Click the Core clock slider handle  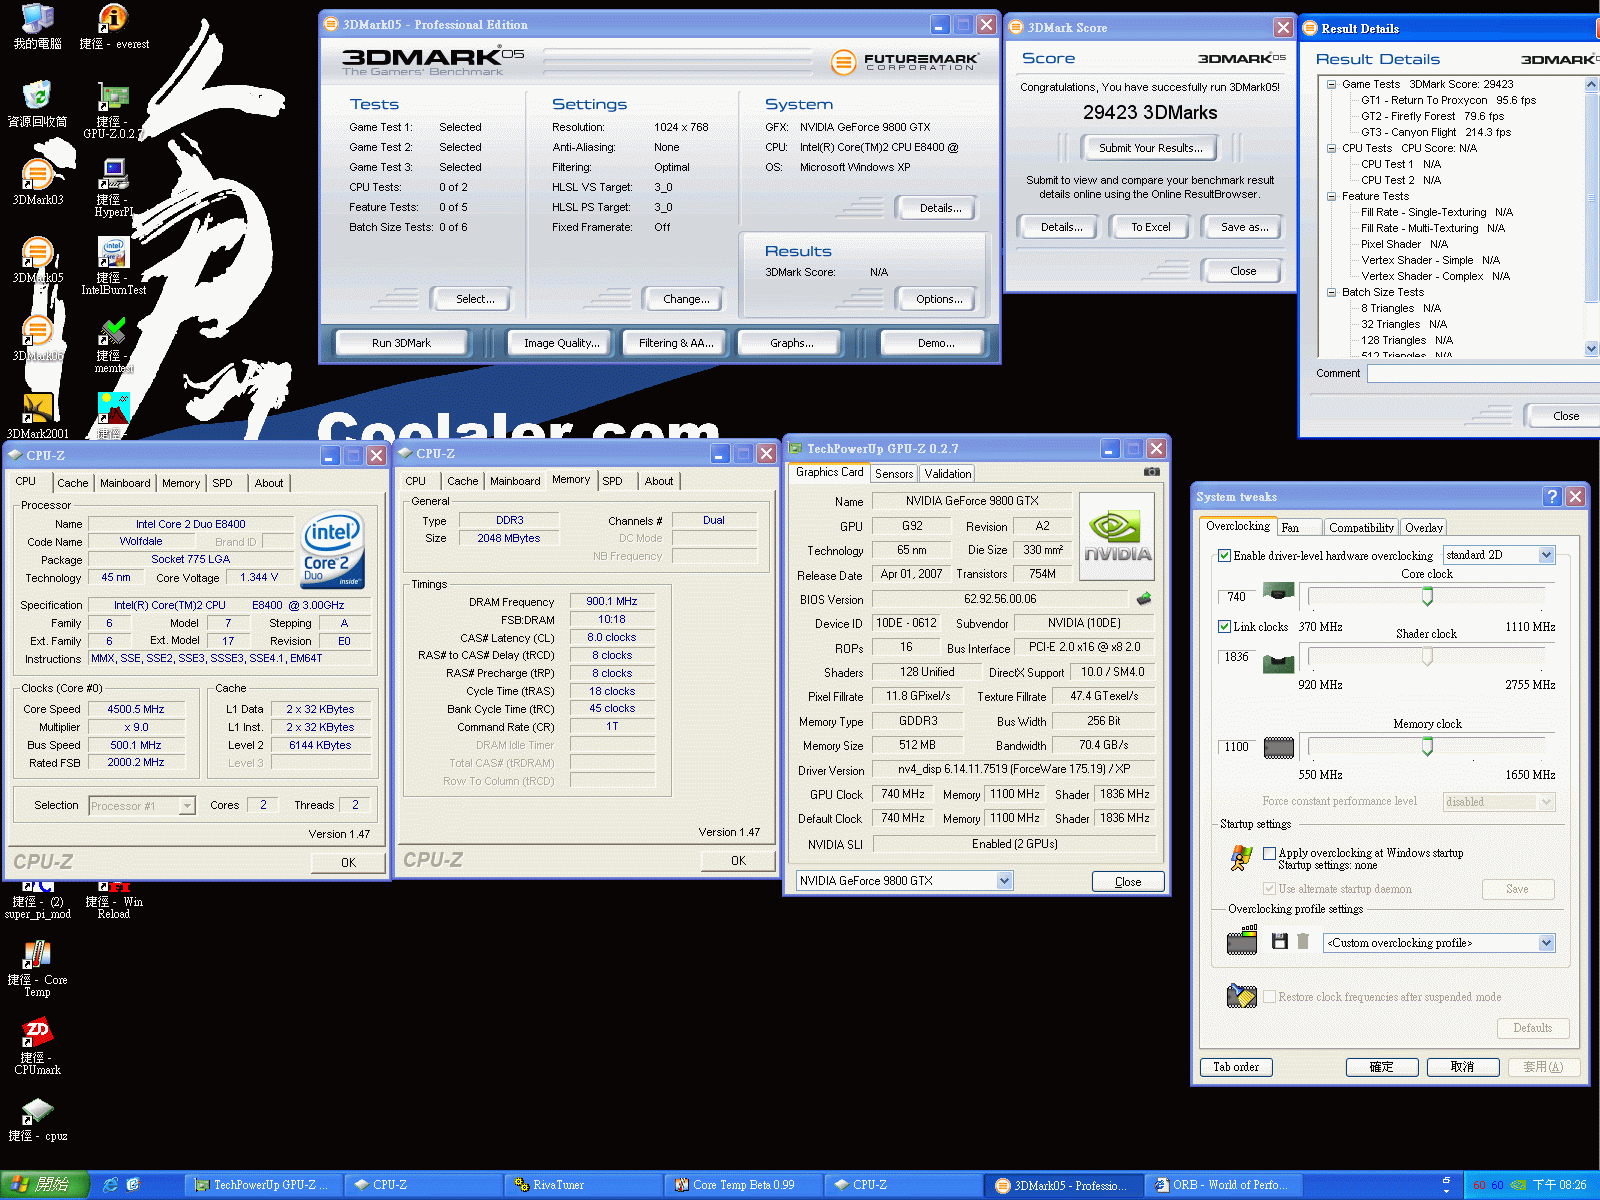pyautogui.click(x=1427, y=596)
